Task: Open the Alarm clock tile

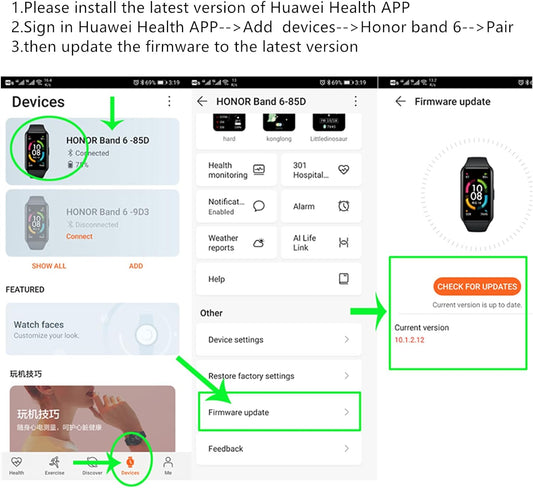Action: (x=321, y=206)
